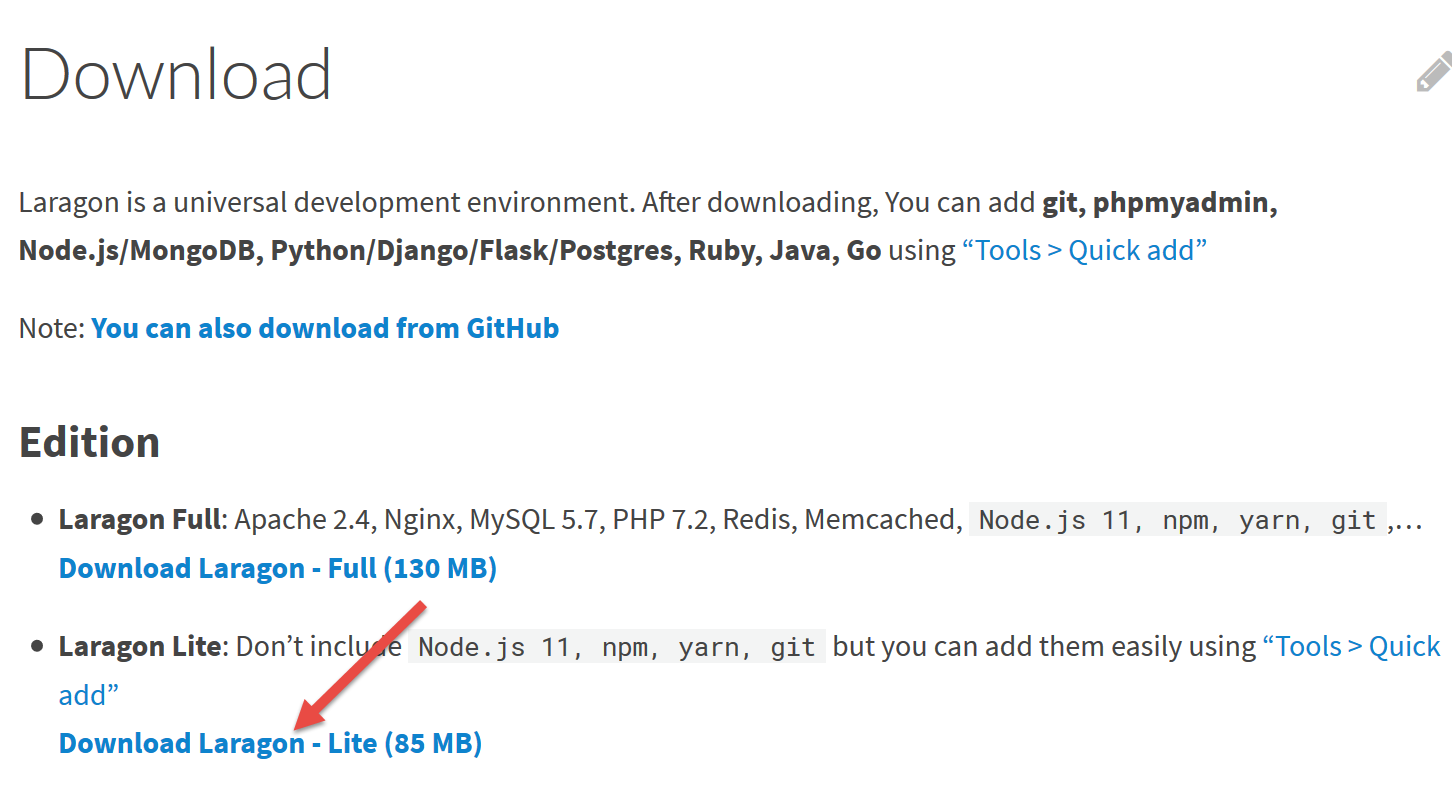Follow "You can also download from GitHub" link
Viewport: 1452px width, 792px height.
(325, 328)
